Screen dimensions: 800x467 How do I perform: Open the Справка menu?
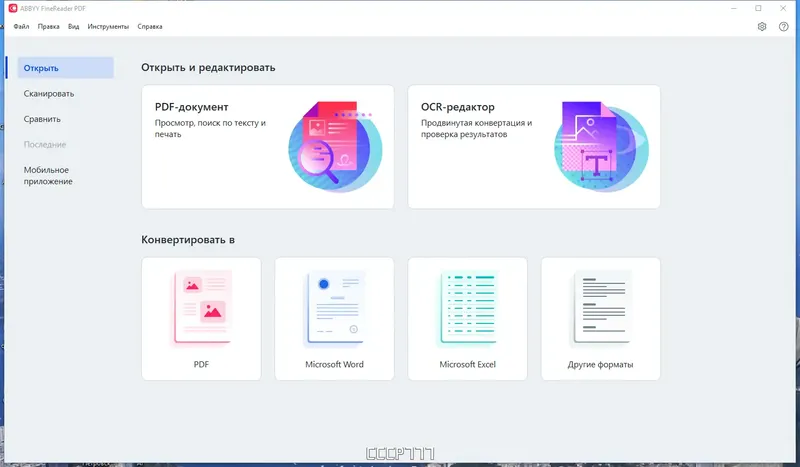150,27
